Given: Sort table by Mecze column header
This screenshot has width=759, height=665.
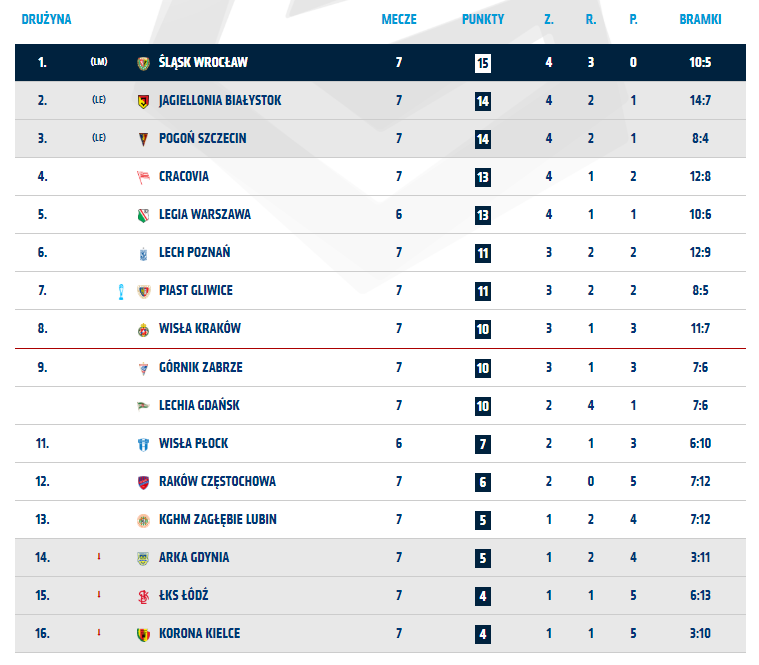Looking at the screenshot, I should [x=399, y=19].
